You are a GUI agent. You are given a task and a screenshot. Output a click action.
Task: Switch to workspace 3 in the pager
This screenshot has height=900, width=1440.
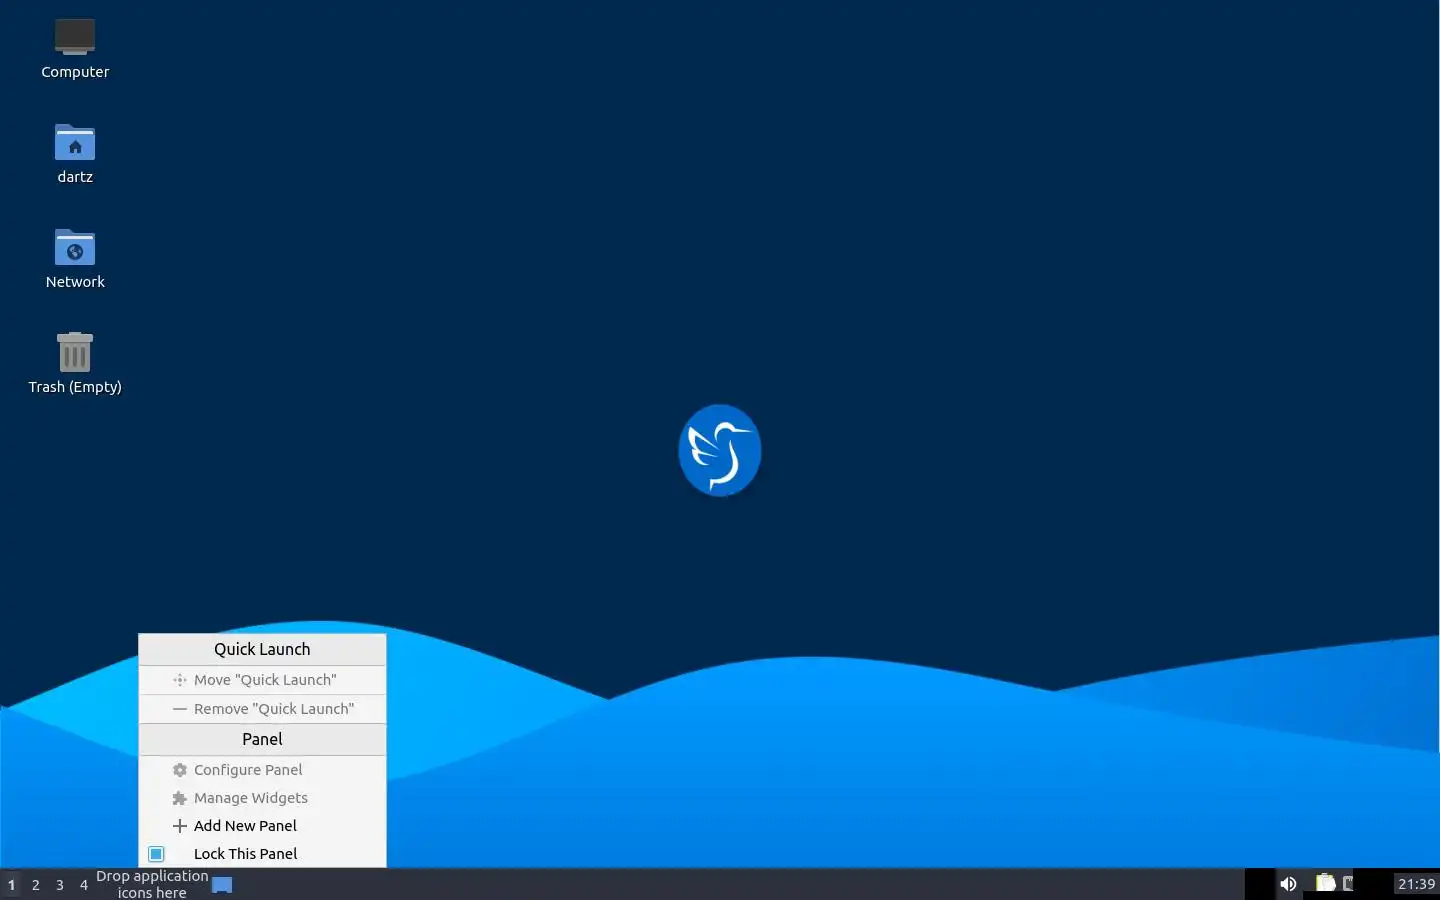(x=59, y=885)
